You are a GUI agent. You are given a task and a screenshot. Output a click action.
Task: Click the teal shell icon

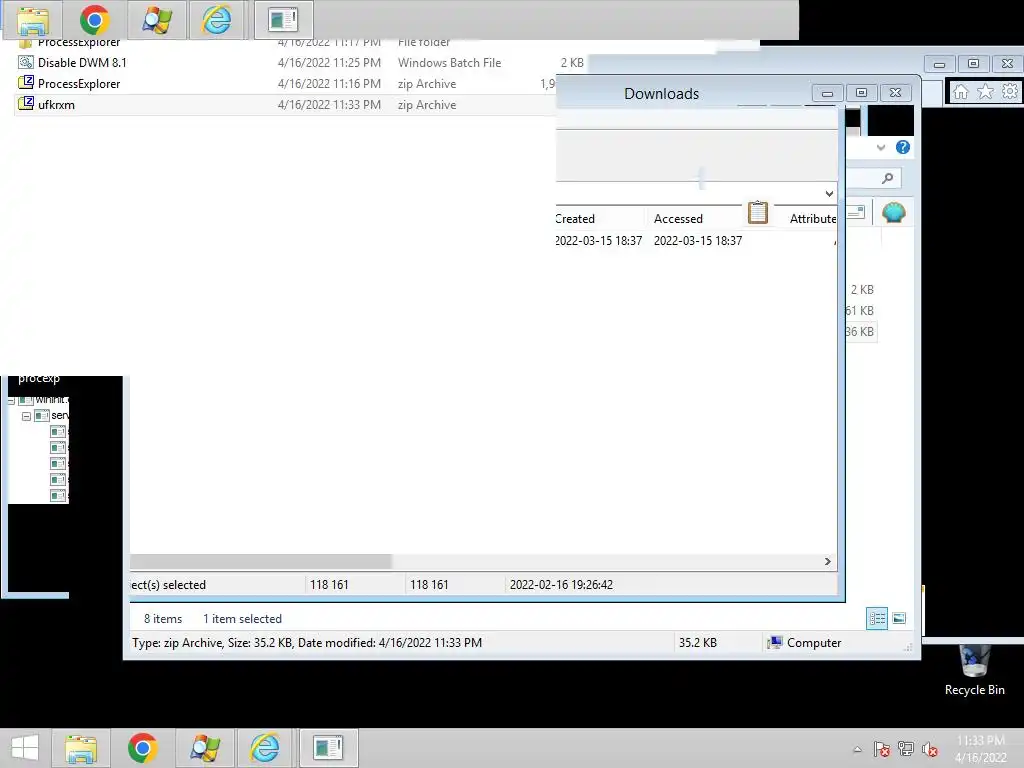(893, 213)
